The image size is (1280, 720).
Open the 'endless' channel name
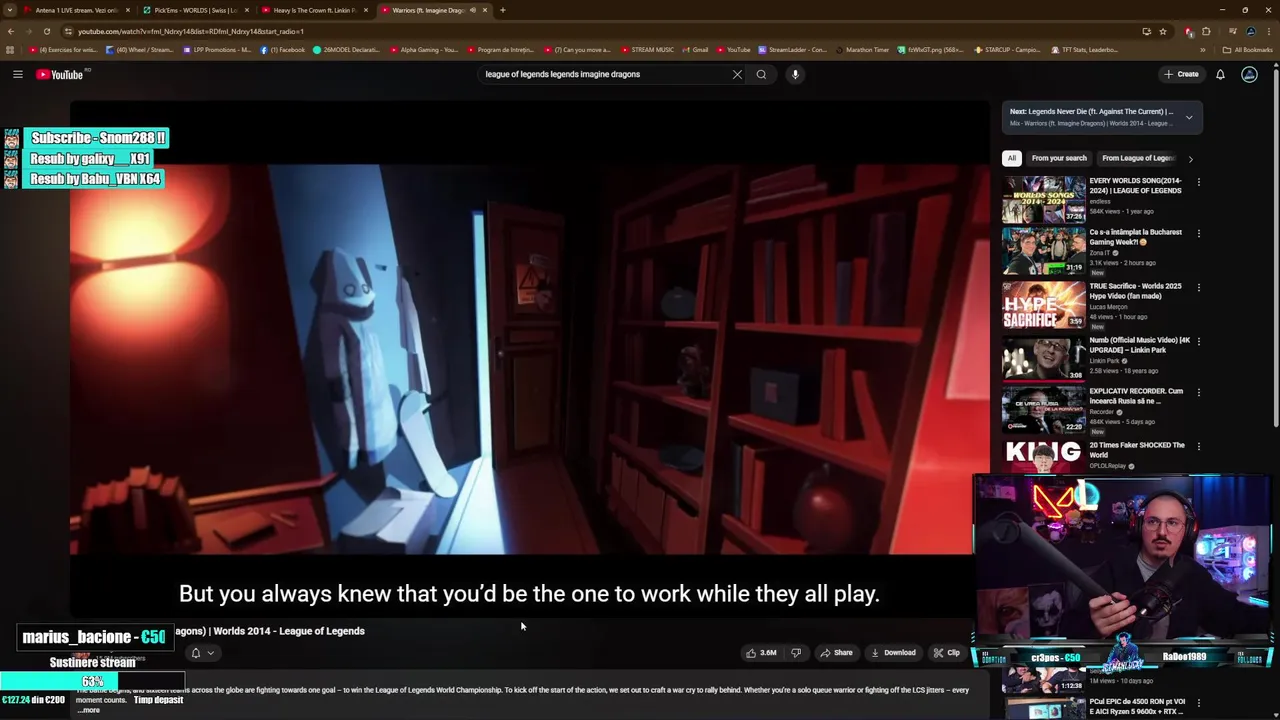pyautogui.click(x=1100, y=201)
